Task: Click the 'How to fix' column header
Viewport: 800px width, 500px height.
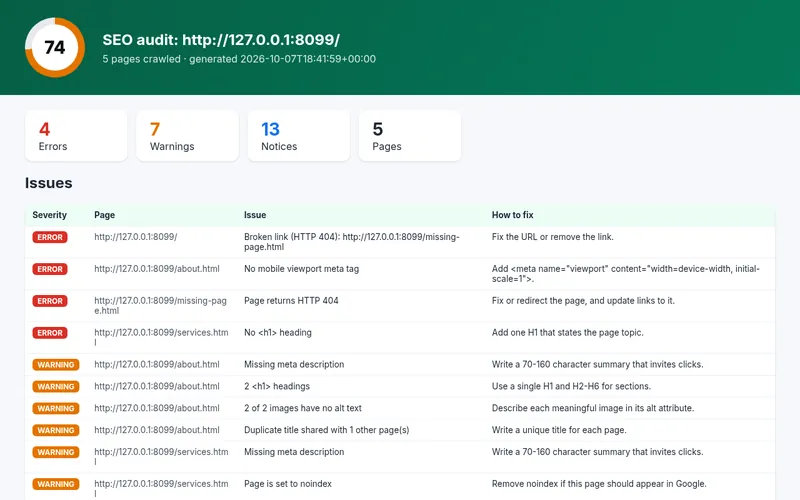Action: [512, 215]
